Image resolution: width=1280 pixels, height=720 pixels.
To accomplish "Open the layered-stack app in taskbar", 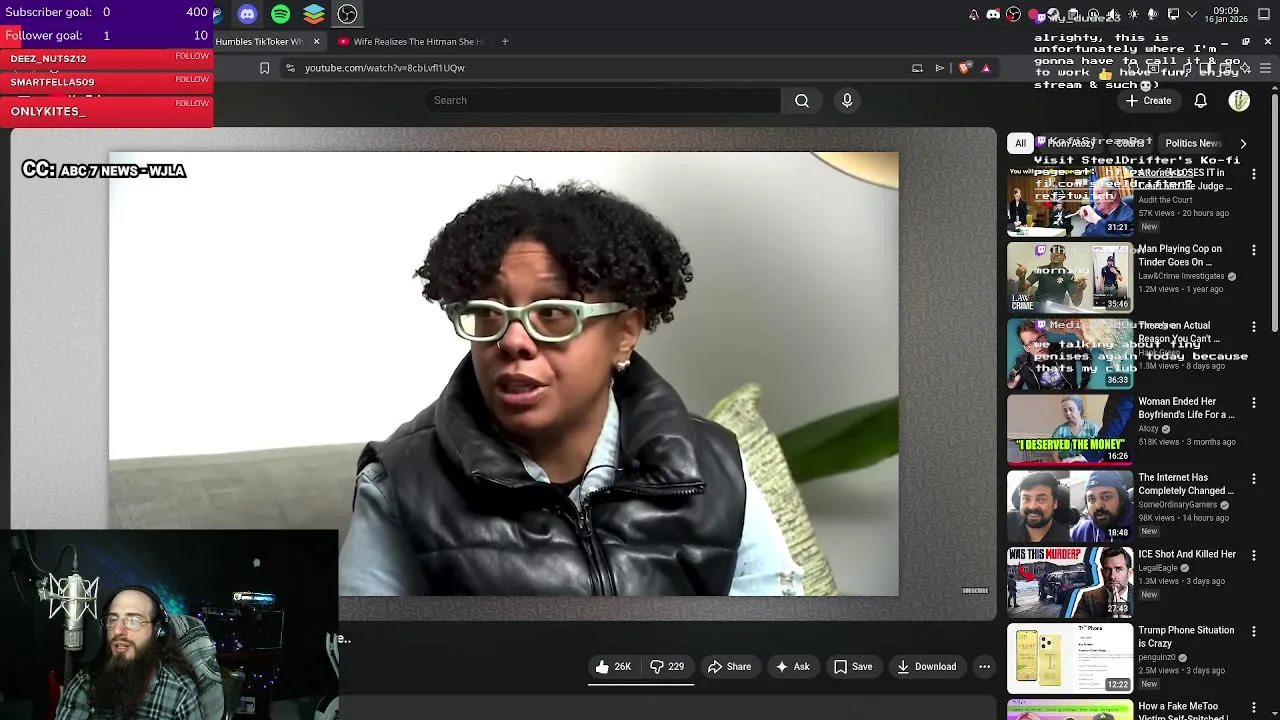I will (x=314, y=14).
